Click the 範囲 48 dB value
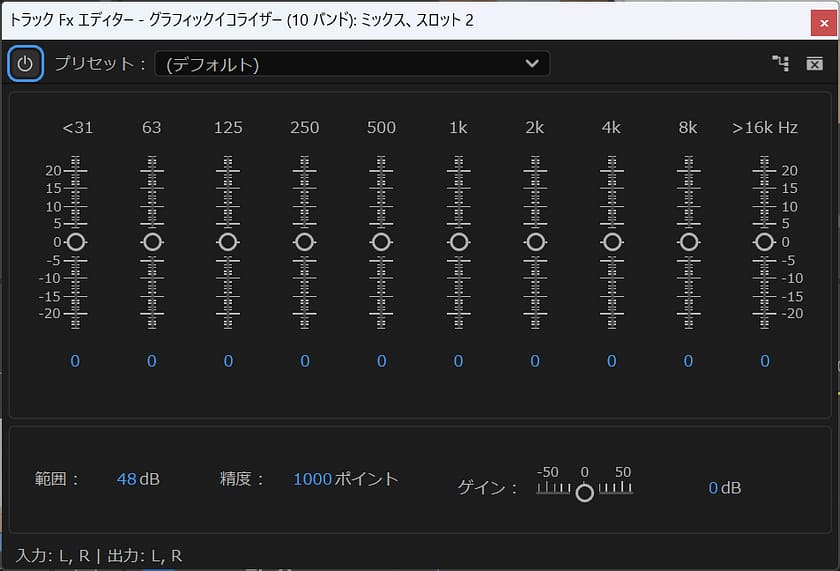This screenshot has width=840, height=571. point(126,479)
